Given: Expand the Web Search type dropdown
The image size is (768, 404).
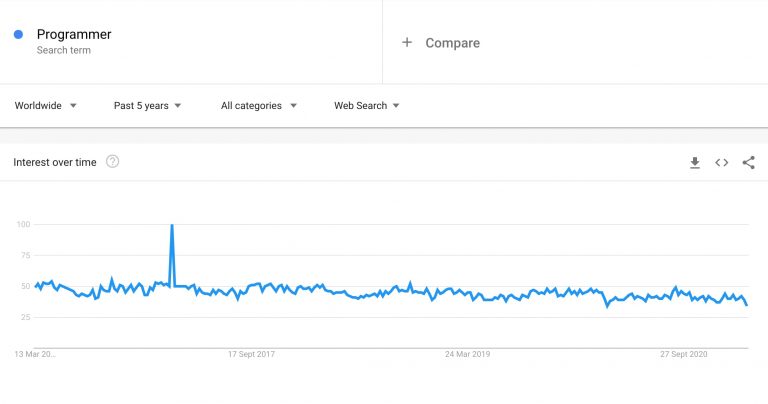Looking at the screenshot, I should (x=366, y=106).
